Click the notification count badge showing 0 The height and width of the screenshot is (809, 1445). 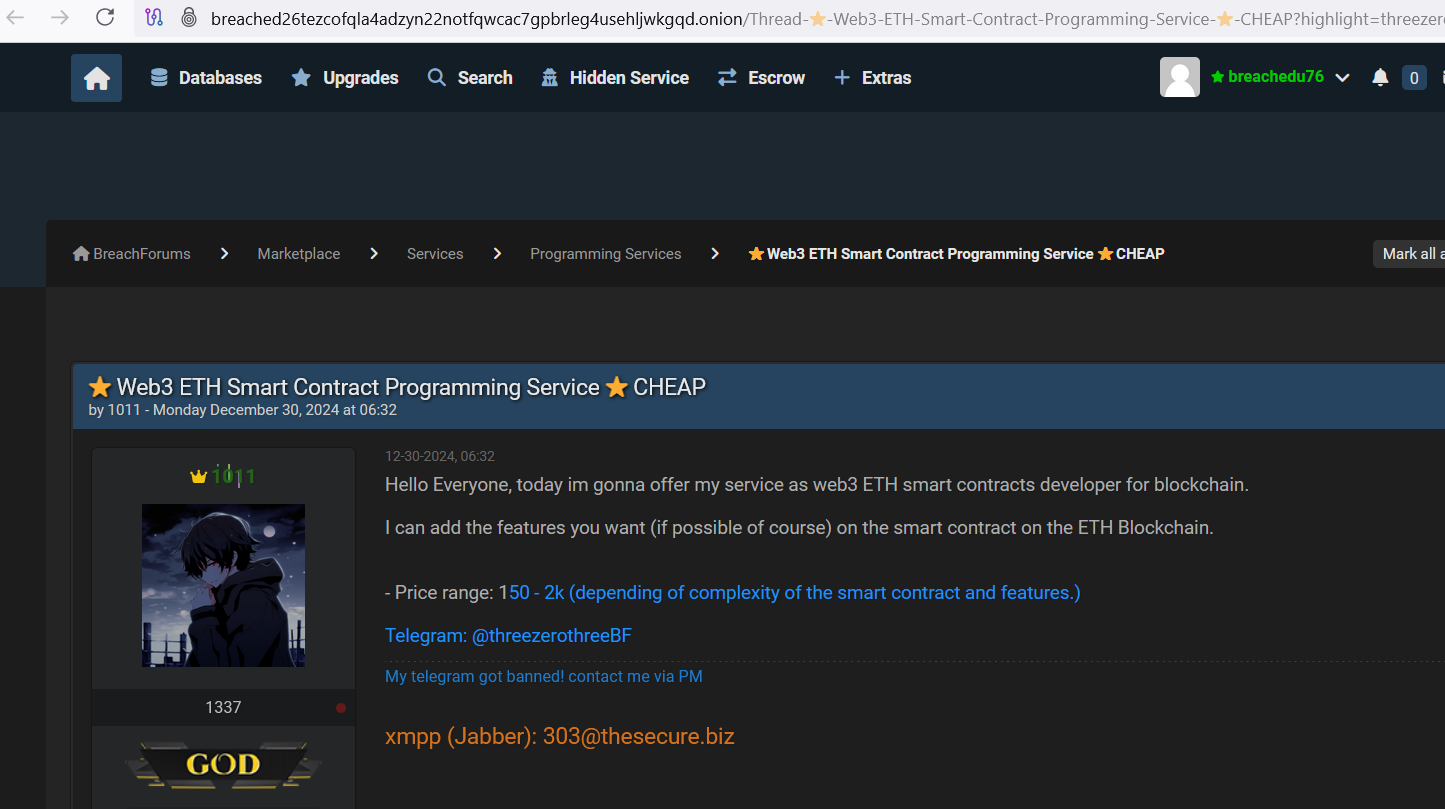(1414, 78)
